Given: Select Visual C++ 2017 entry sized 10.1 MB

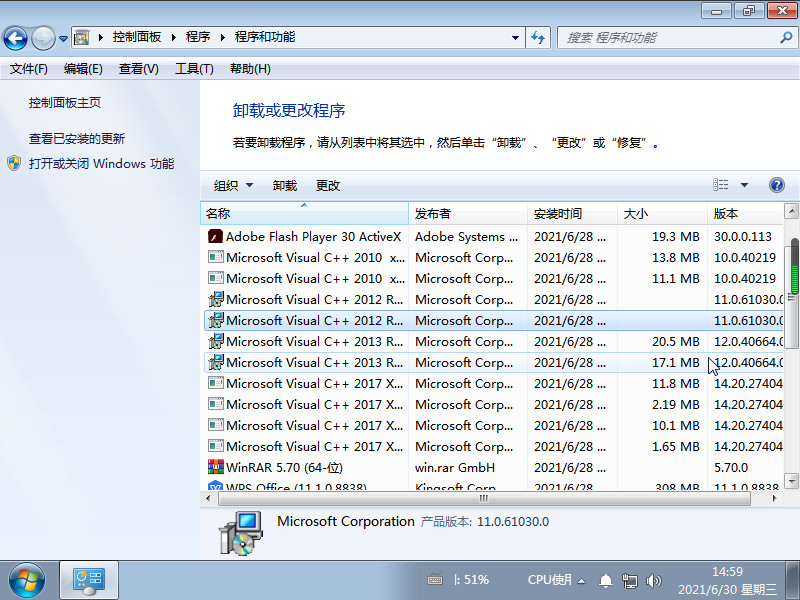Looking at the screenshot, I should 493,426.
